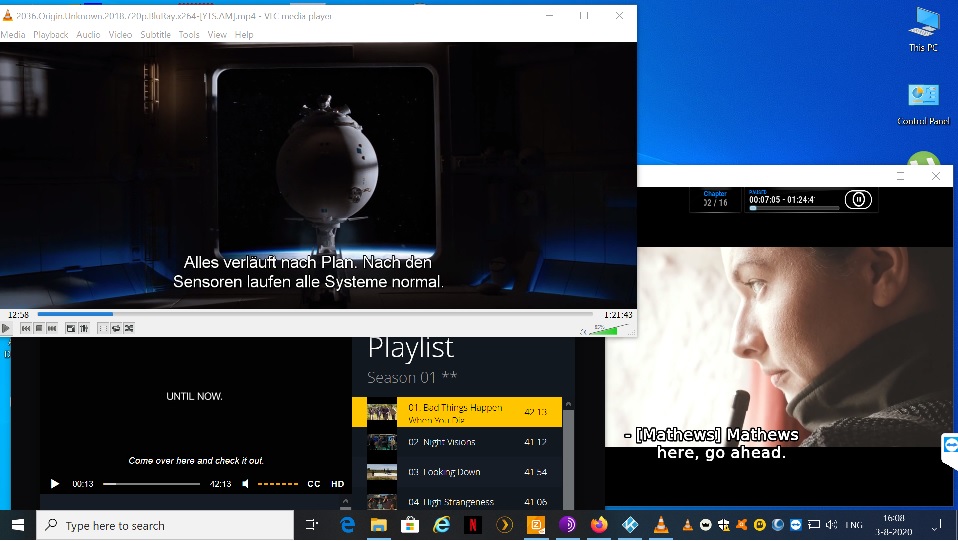Stop playback in VLC controls
958x541 pixels.
click(39, 328)
